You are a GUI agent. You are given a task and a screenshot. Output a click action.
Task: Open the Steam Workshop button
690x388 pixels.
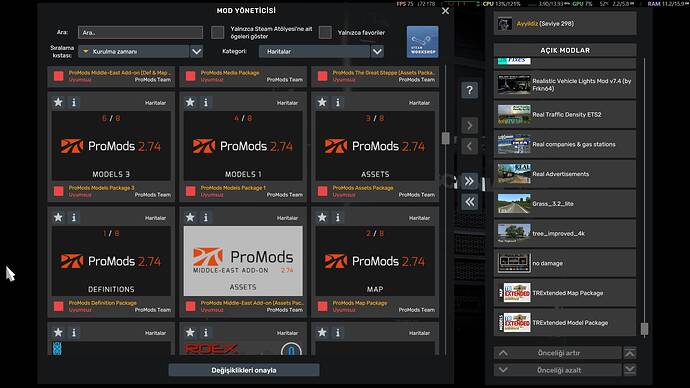click(x=422, y=42)
